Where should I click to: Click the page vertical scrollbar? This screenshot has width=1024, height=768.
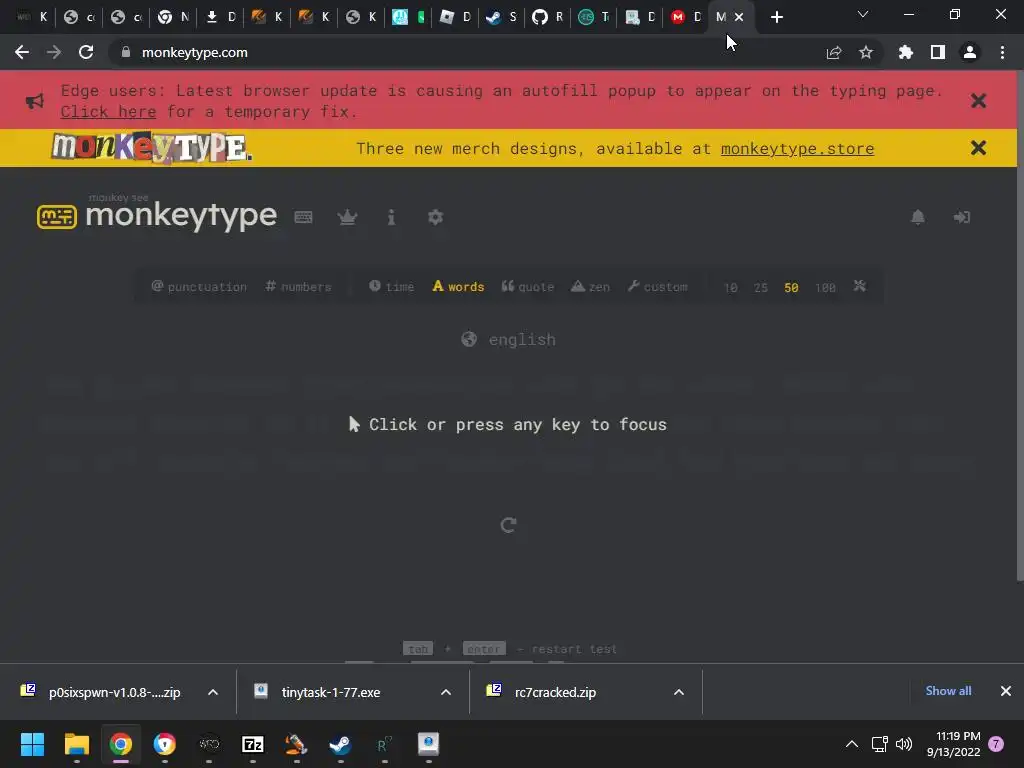coord(1020,325)
